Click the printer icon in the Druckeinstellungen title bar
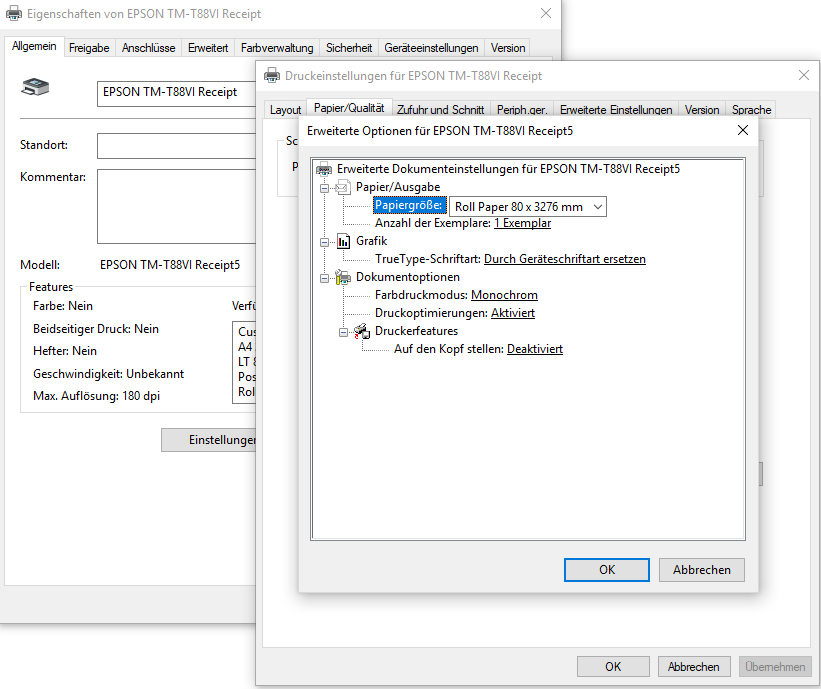 (x=272, y=75)
